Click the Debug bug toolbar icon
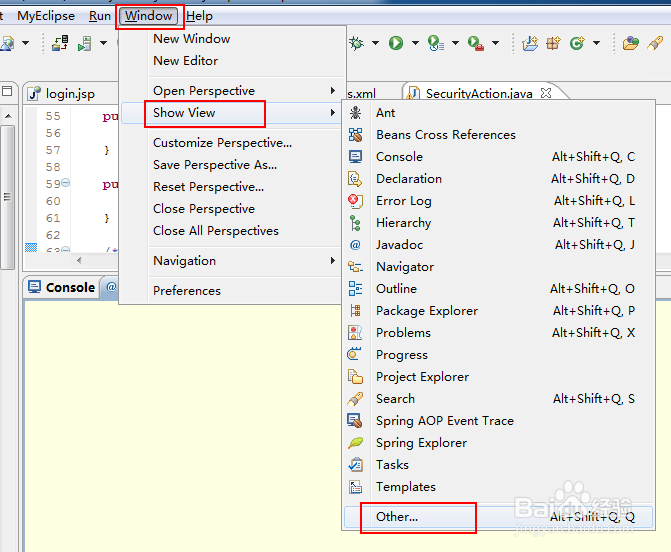 click(356, 43)
